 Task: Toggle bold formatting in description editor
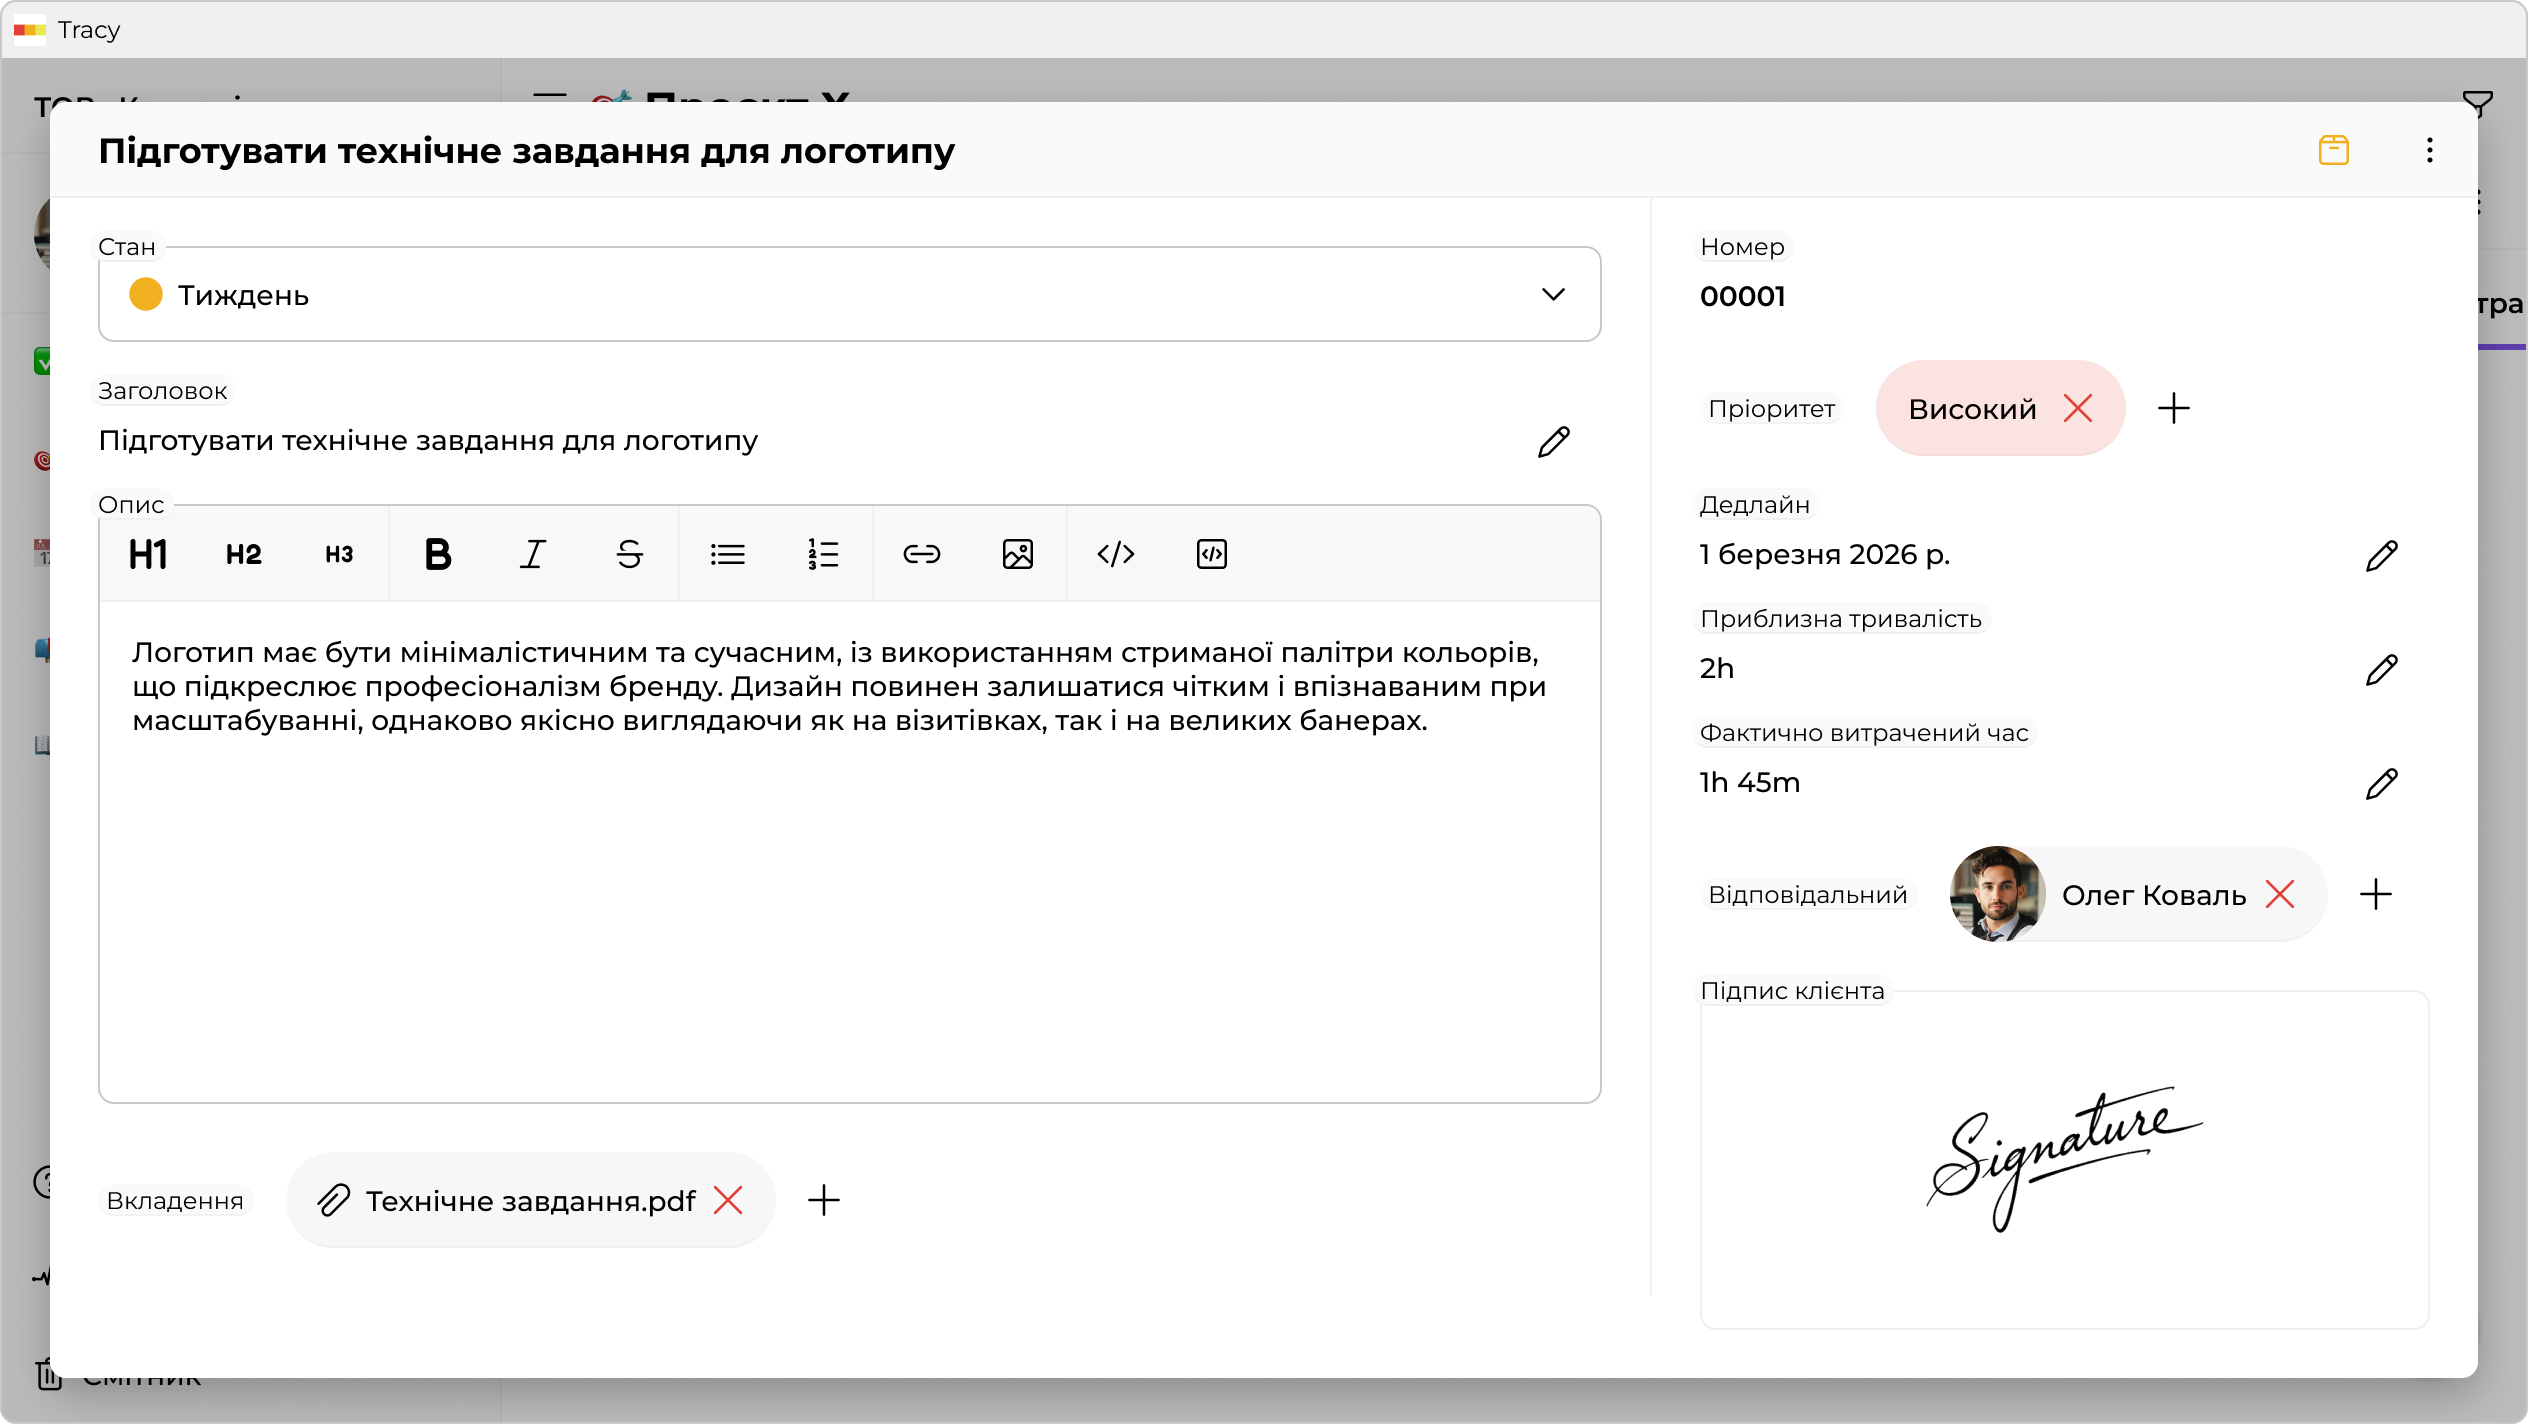[437, 554]
